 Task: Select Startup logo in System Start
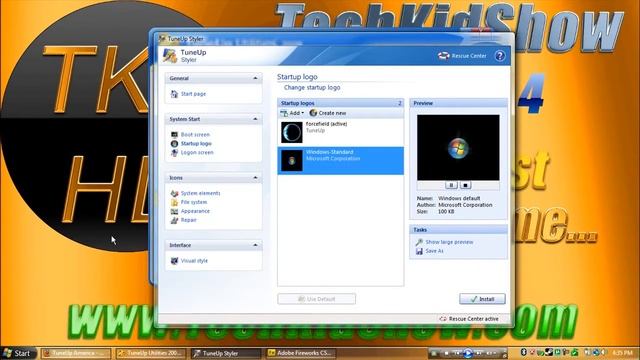[196, 144]
